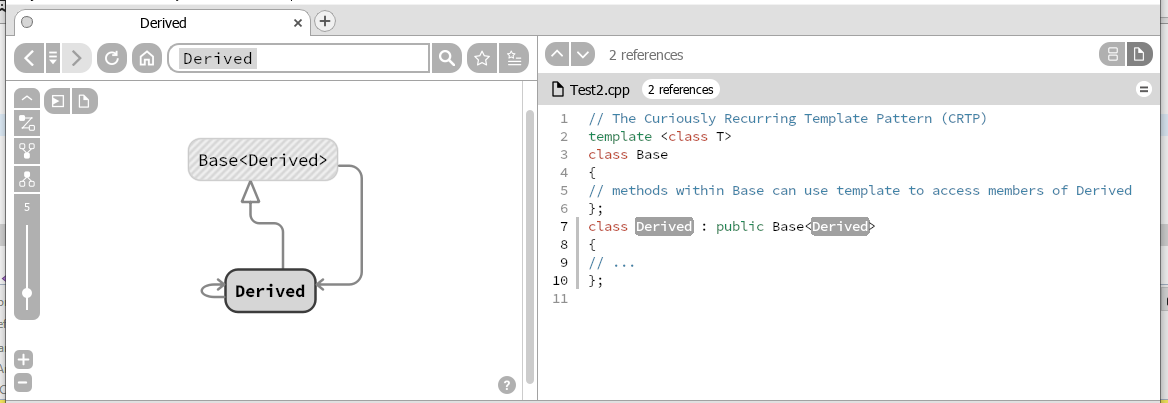1168x403 pixels.
Task: Click highlighted Derived inside Base<Derived>
Action: [840, 226]
